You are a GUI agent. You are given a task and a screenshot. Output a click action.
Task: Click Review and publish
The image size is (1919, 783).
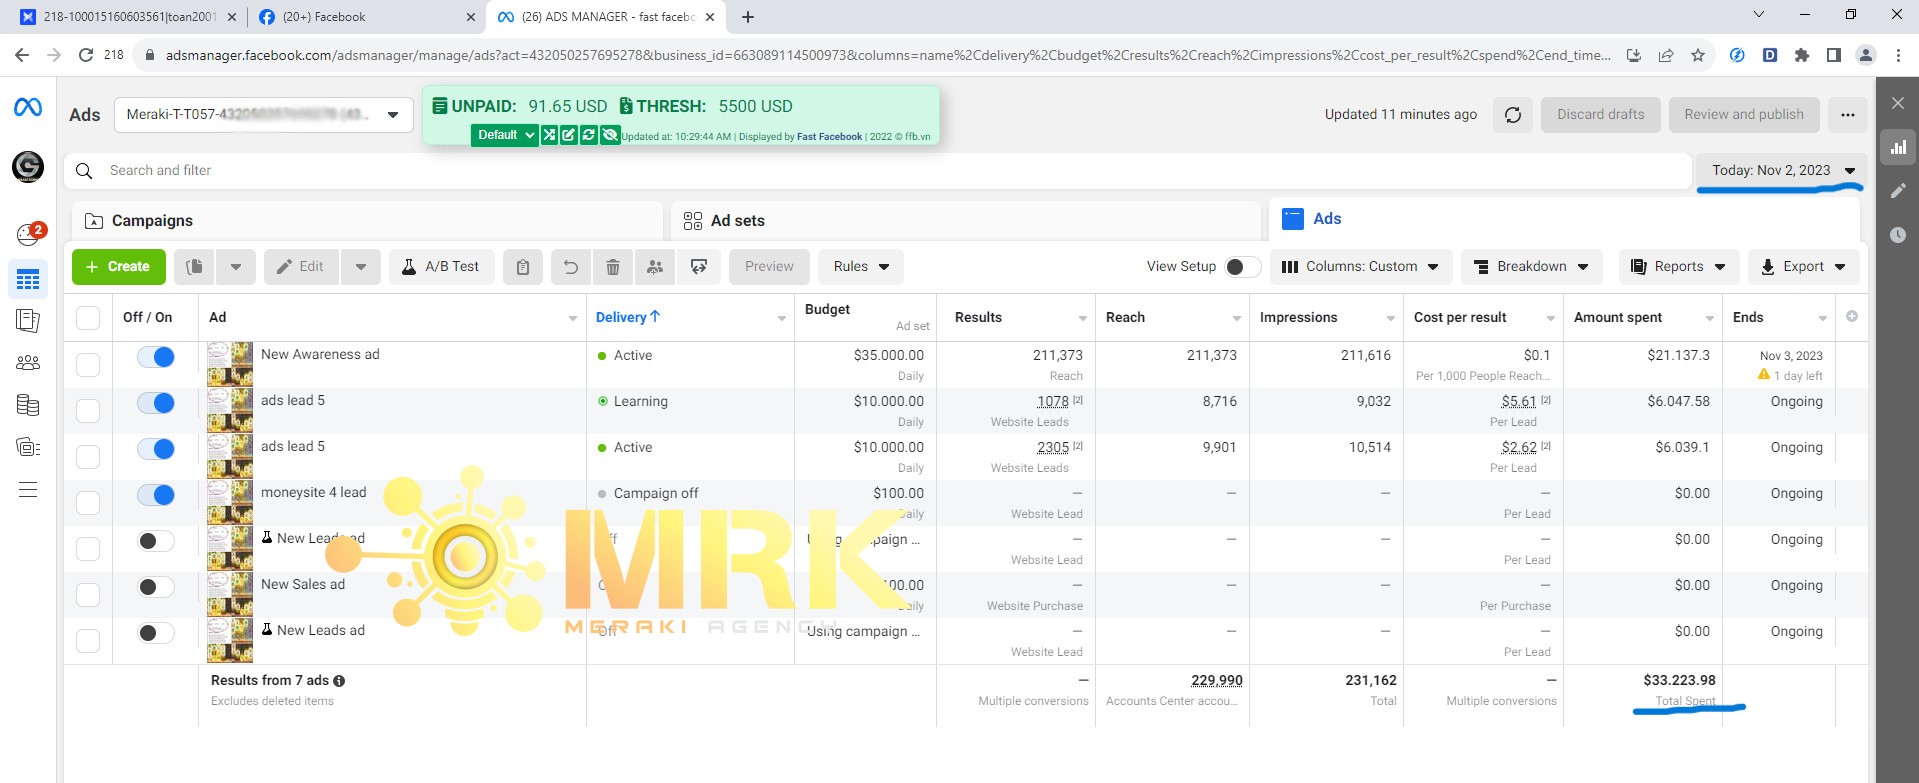1744,115
